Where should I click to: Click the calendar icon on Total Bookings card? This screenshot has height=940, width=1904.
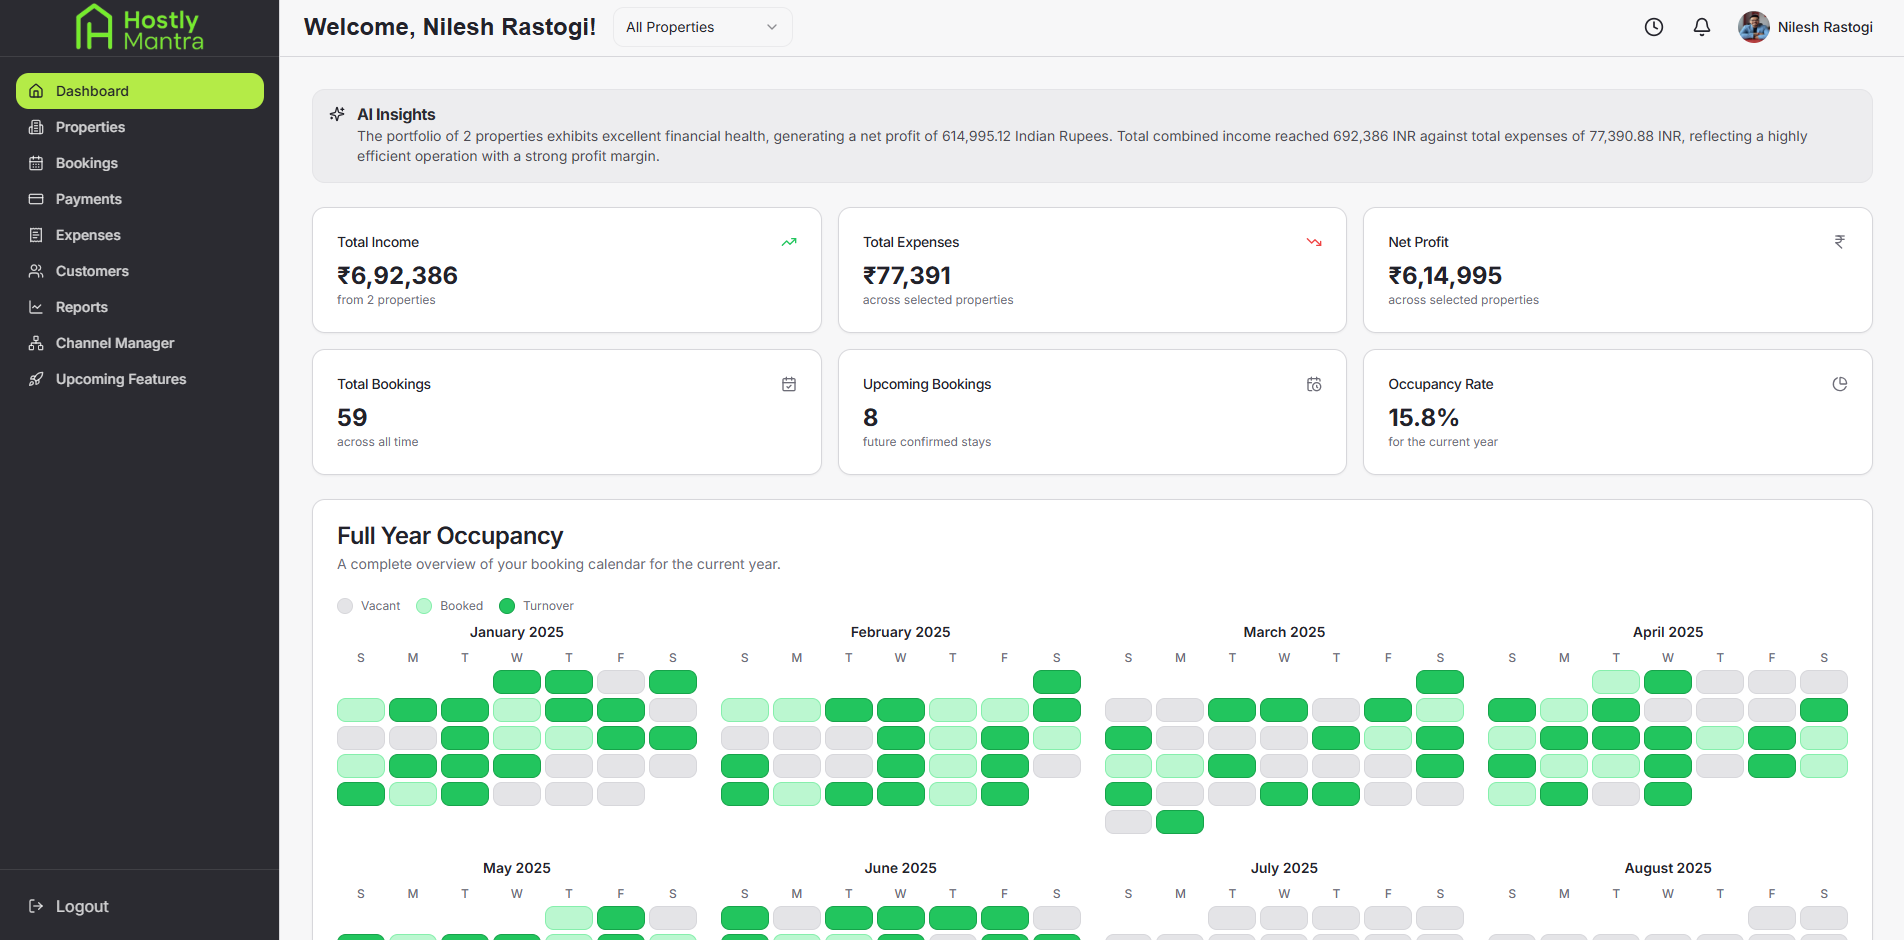click(x=789, y=384)
